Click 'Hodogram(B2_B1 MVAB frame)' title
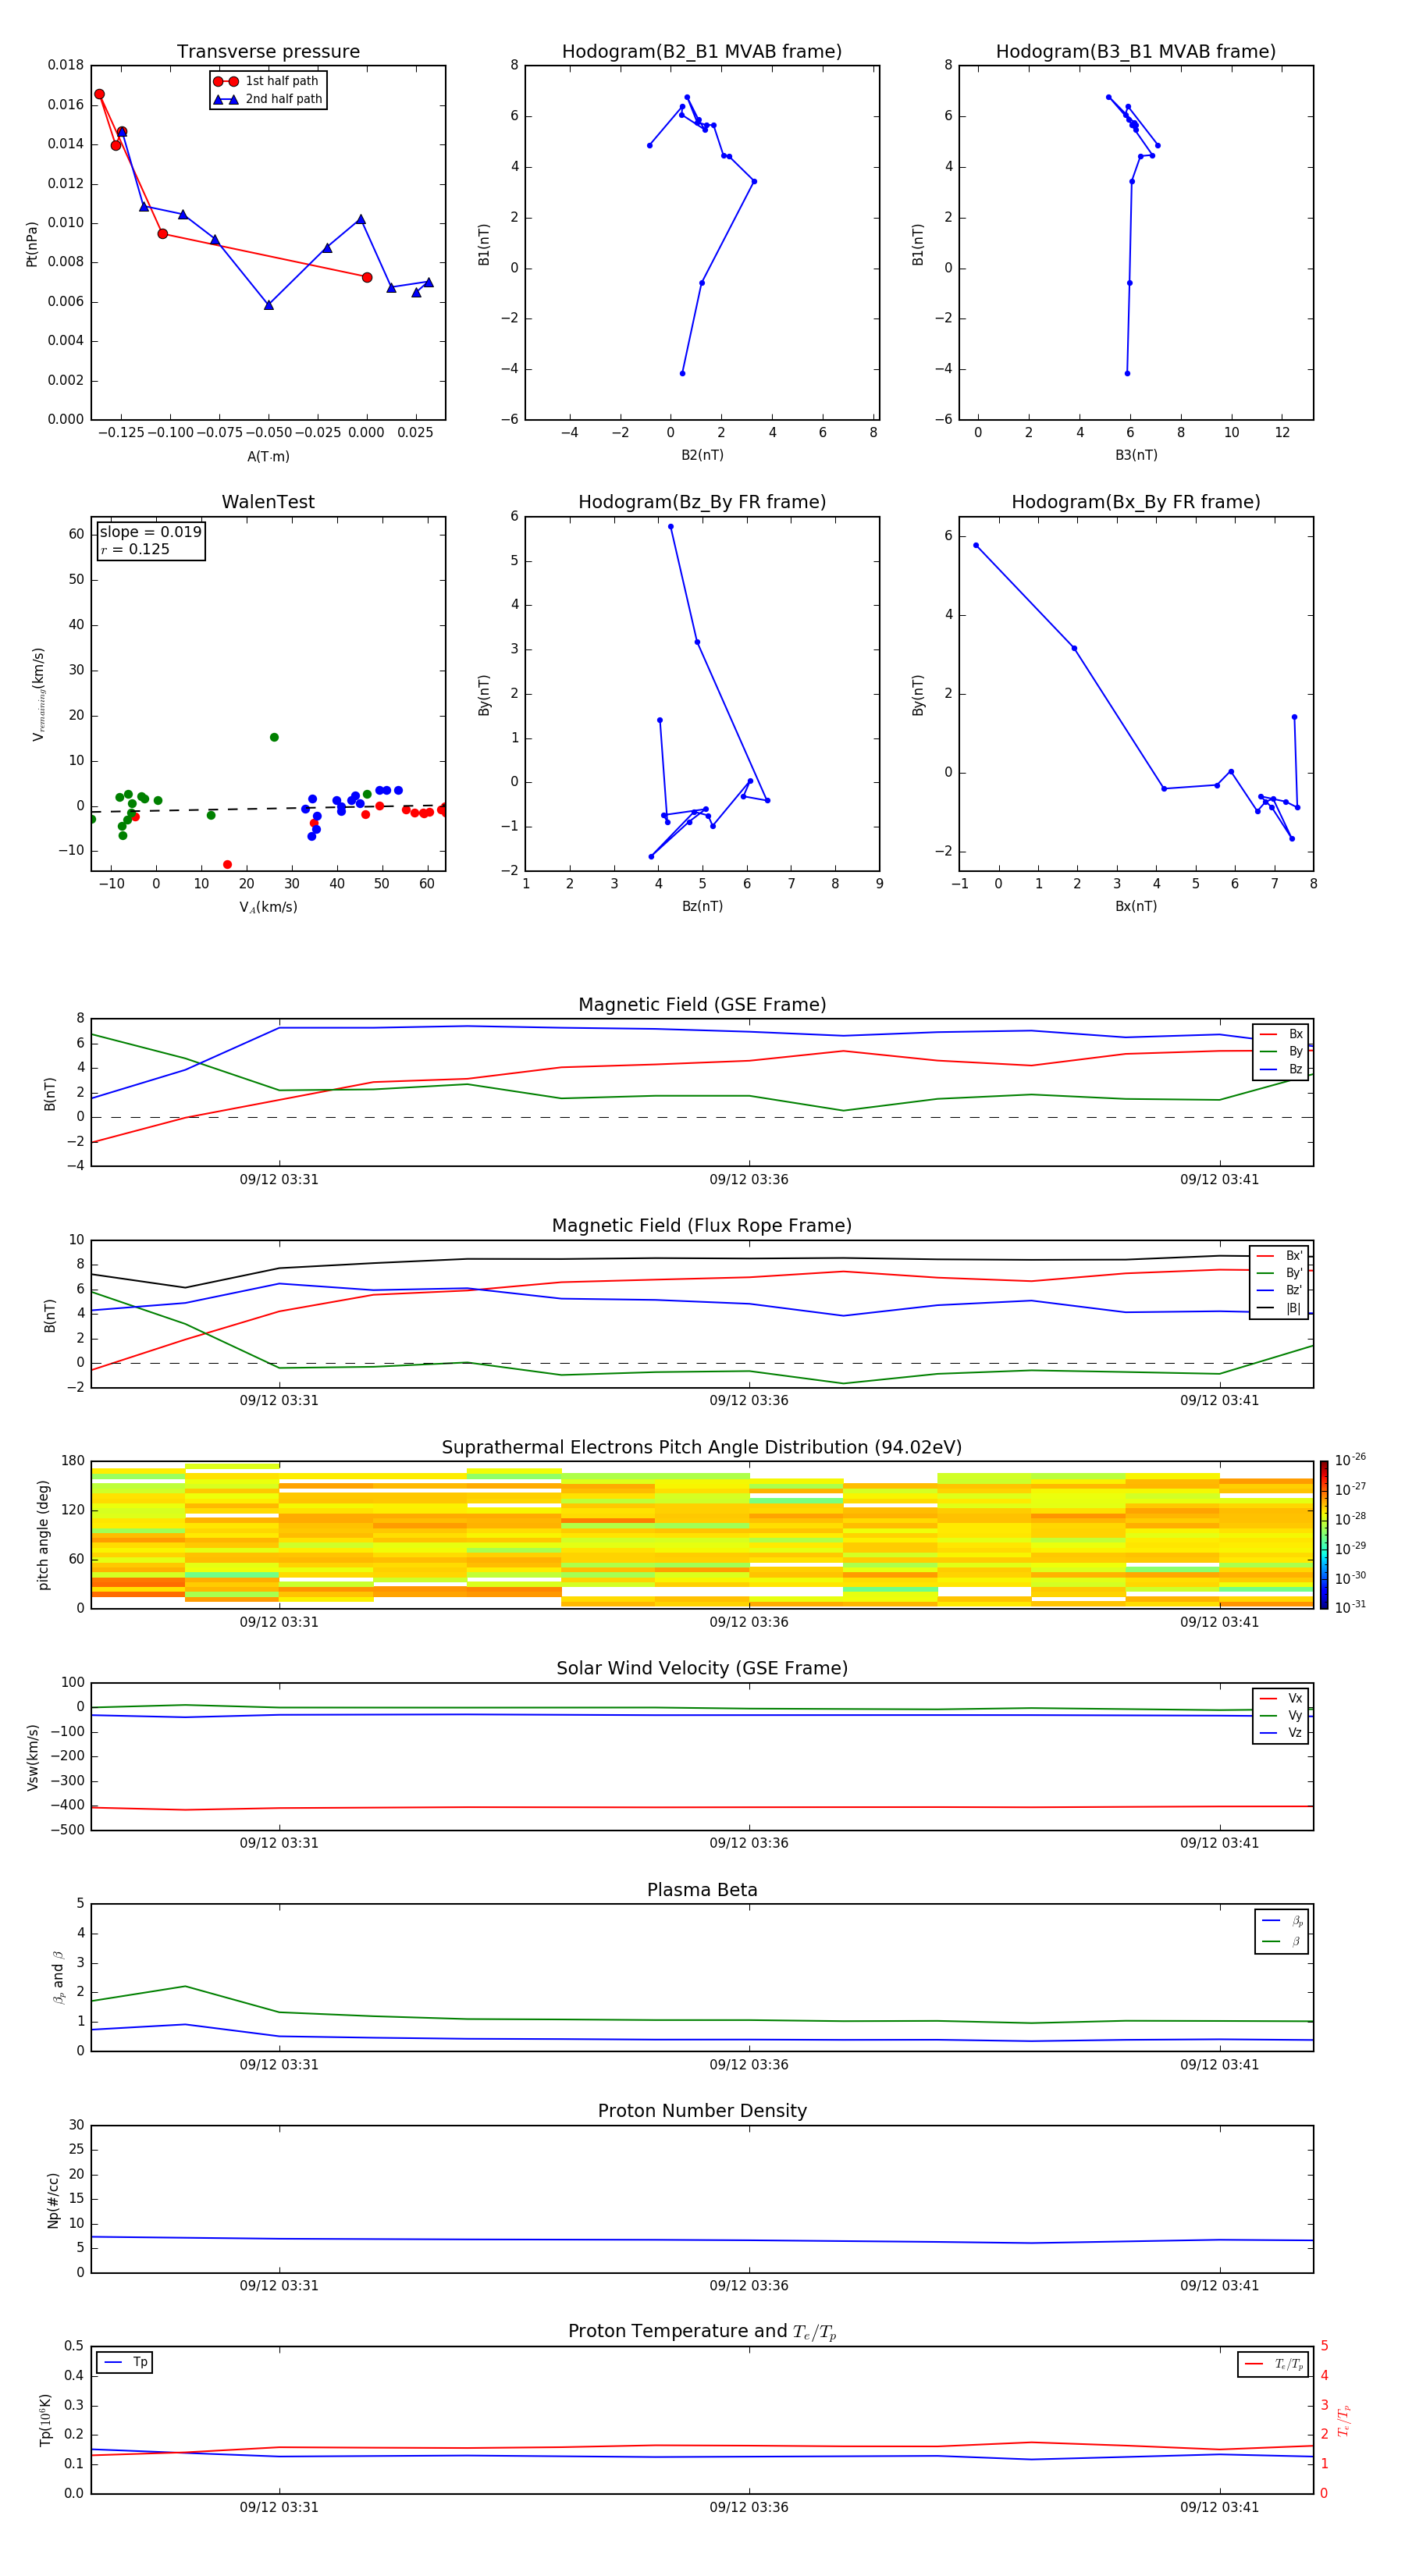1405x2576 pixels. point(702,52)
